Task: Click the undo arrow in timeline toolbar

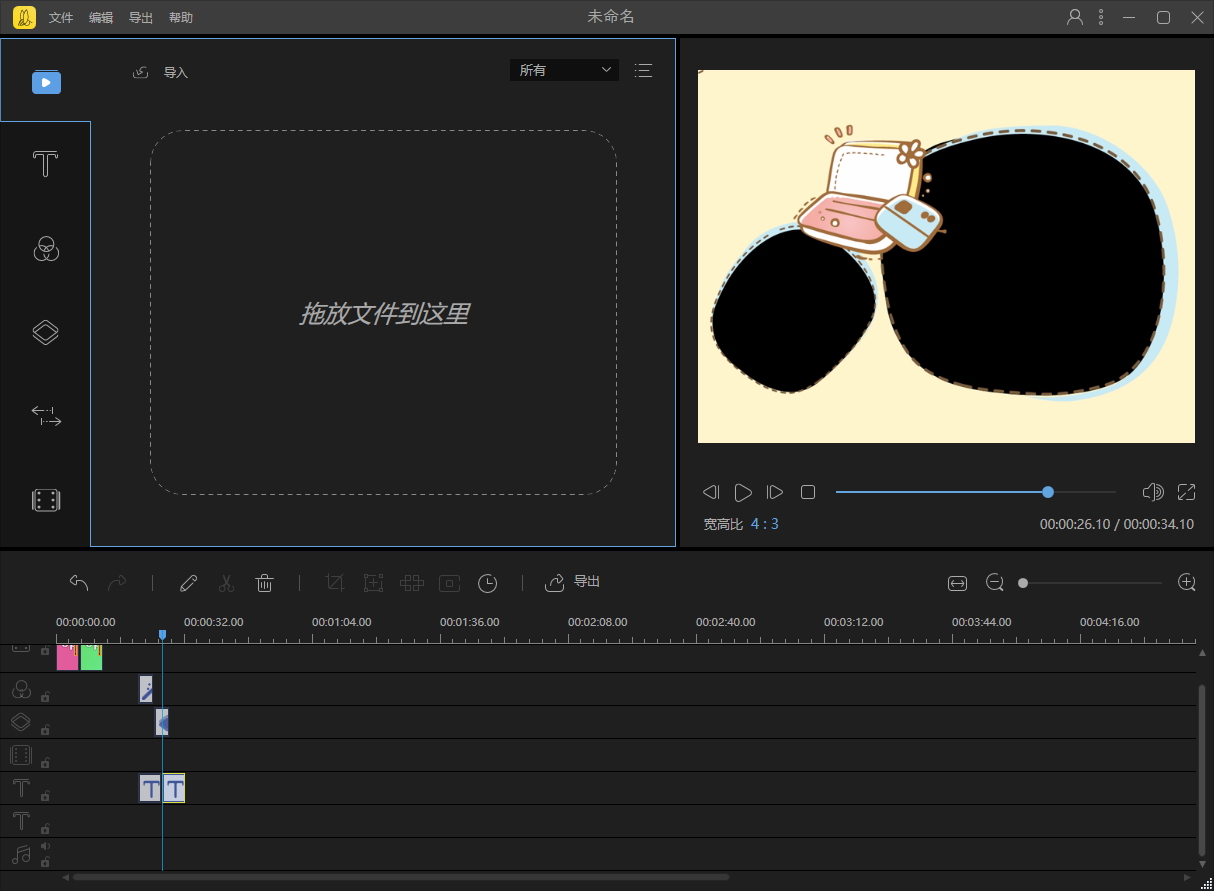Action: pos(79,583)
